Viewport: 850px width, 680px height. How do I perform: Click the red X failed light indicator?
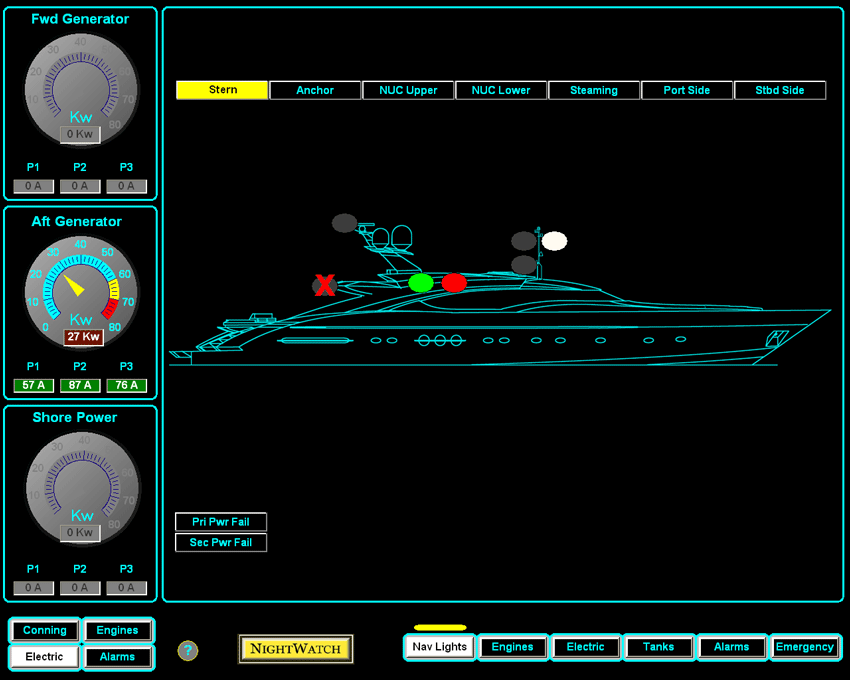323,284
